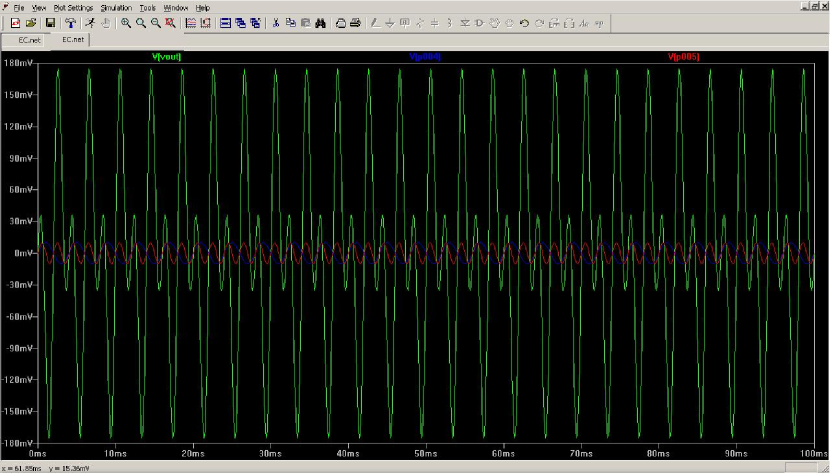The image size is (830, 473).
Task: Save using the floppy disk icon
Action: [x=49, y=22]
